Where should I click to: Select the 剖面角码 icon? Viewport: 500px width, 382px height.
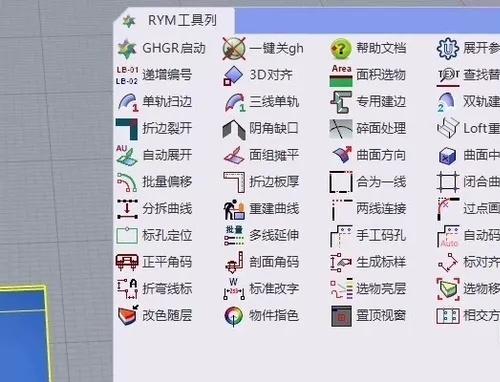tap(234, 262)
